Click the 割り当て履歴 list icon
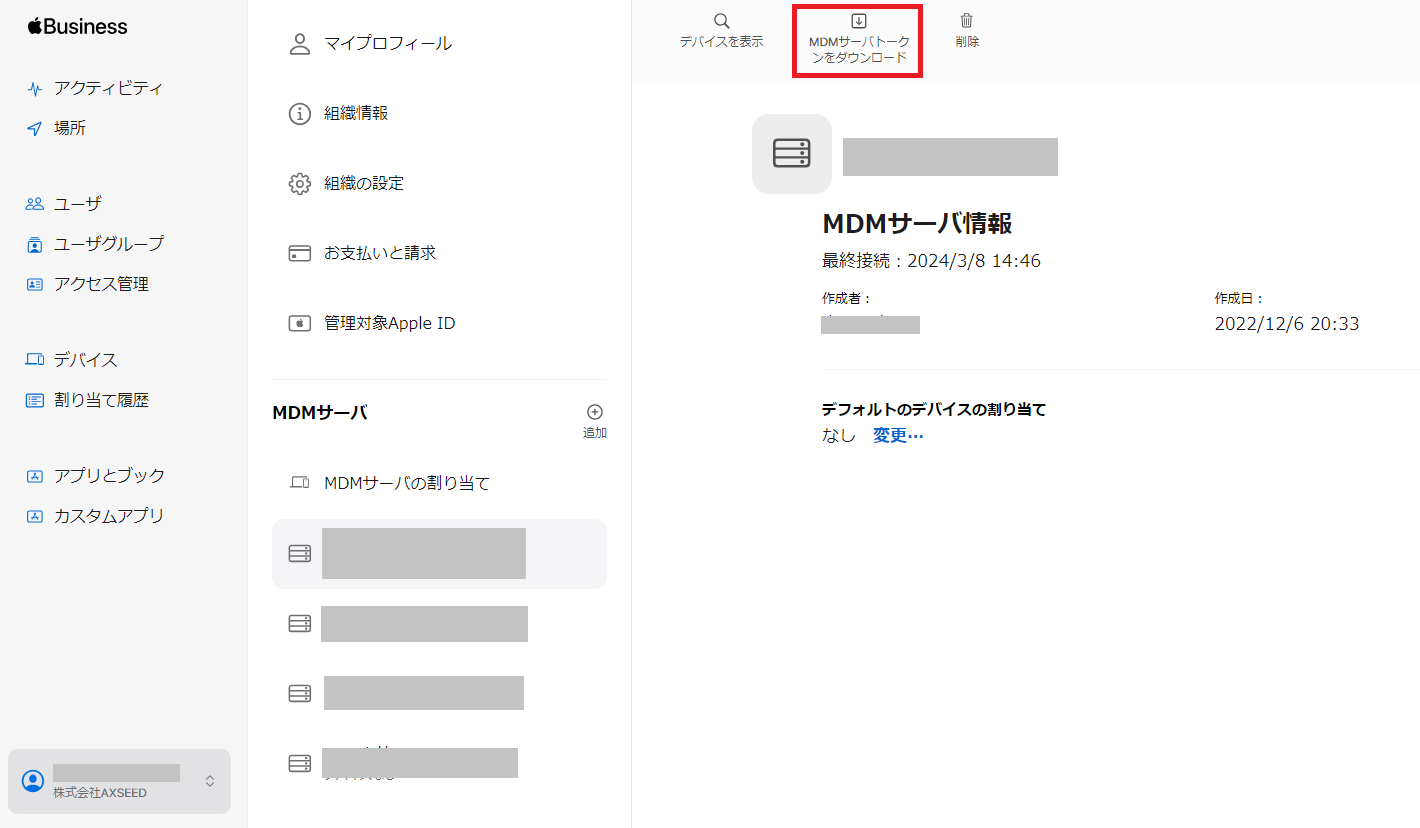The image size is (1420, 828). coord(35,400)
